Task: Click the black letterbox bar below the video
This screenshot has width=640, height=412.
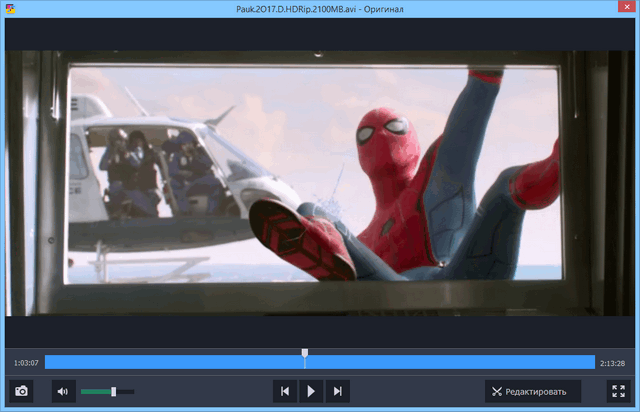Action: (x=320, y=330)
